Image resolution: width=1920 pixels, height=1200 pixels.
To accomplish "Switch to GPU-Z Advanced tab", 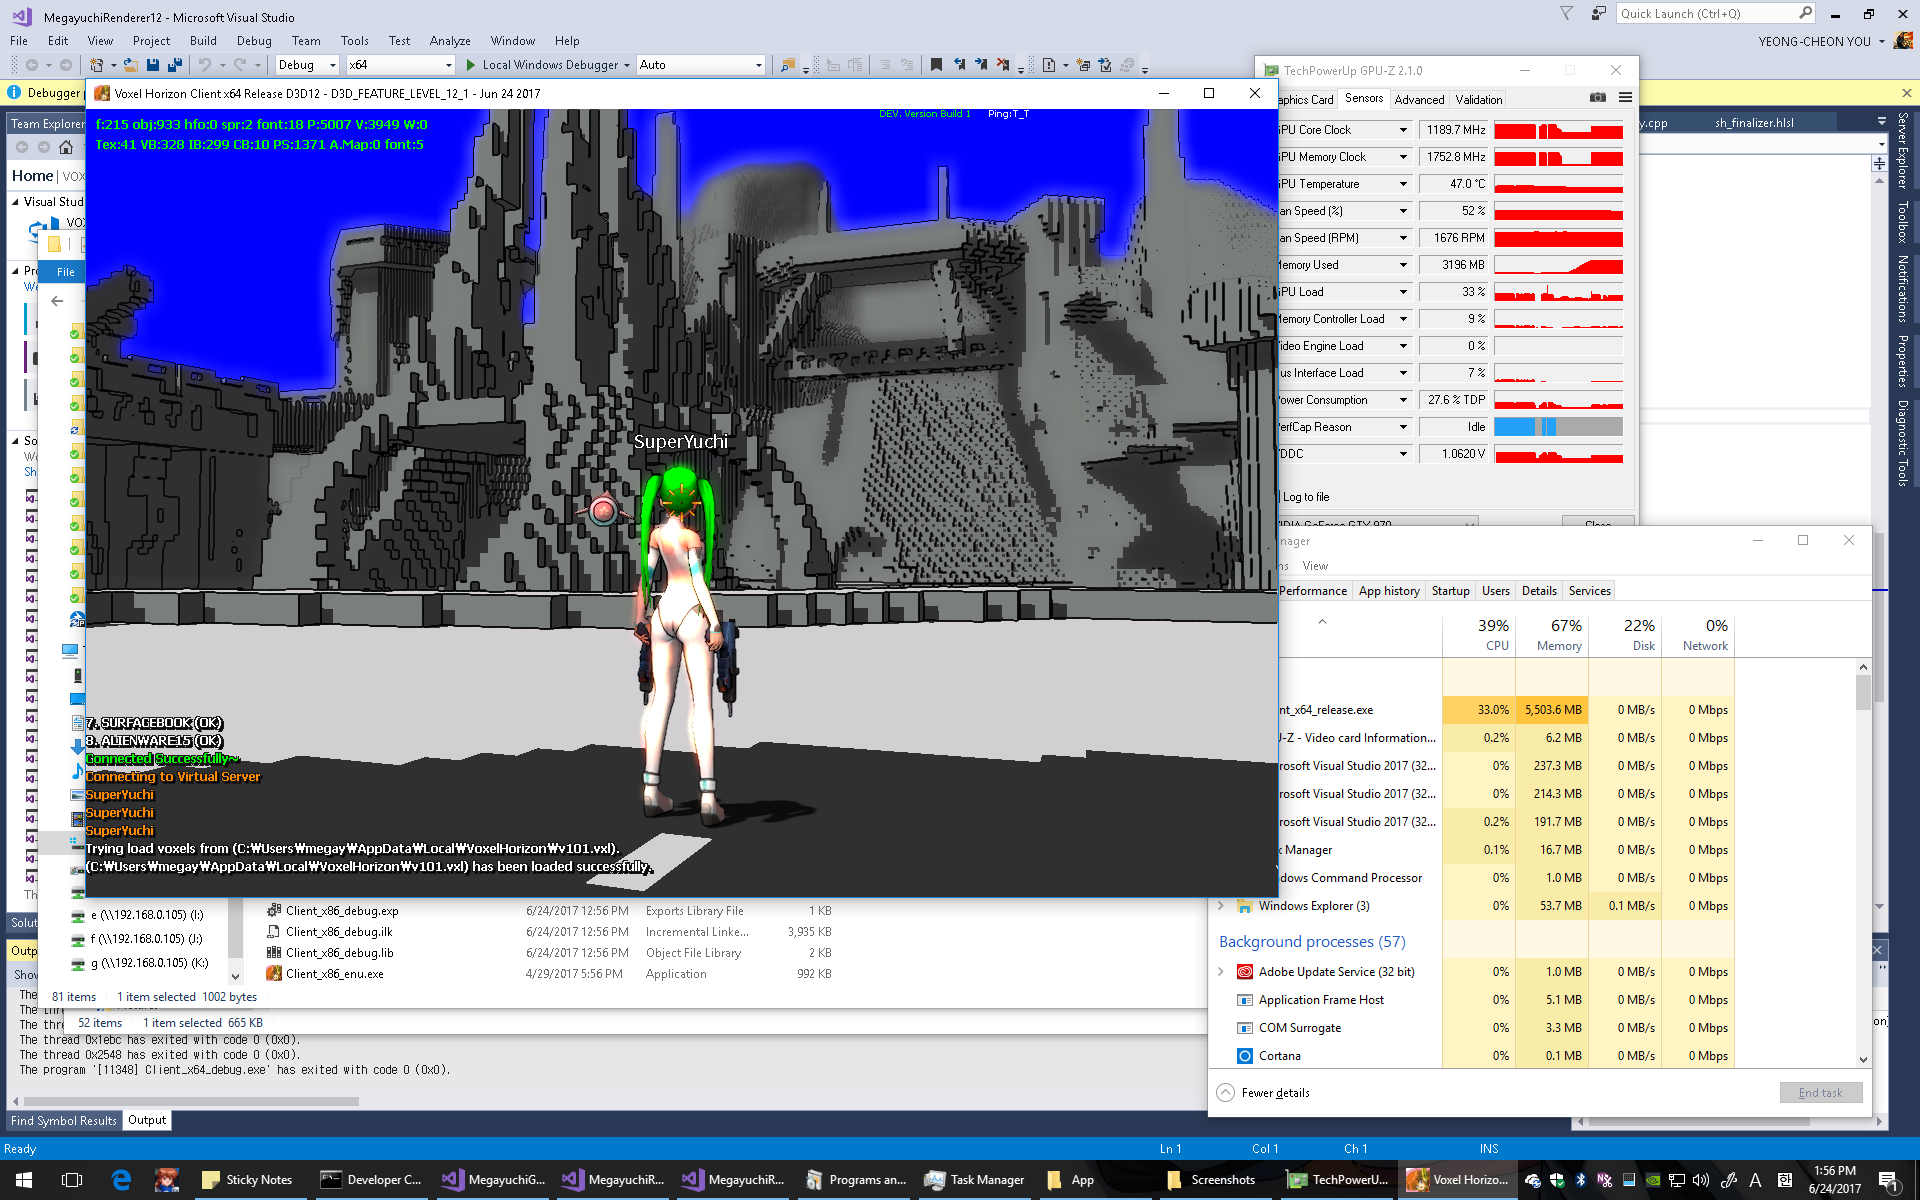I will point(1419,99).
